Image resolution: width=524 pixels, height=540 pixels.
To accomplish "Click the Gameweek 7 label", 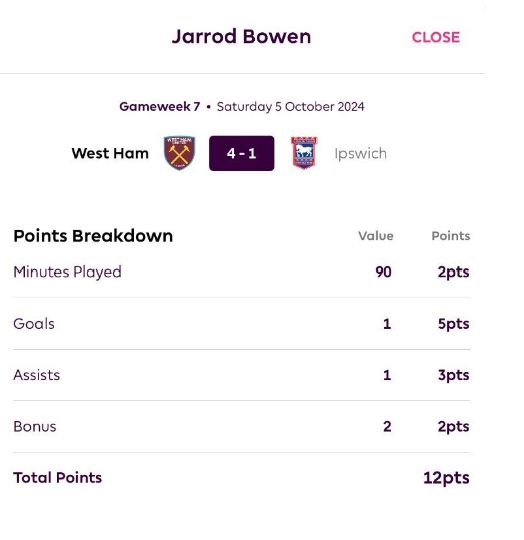I will [160, 106].
